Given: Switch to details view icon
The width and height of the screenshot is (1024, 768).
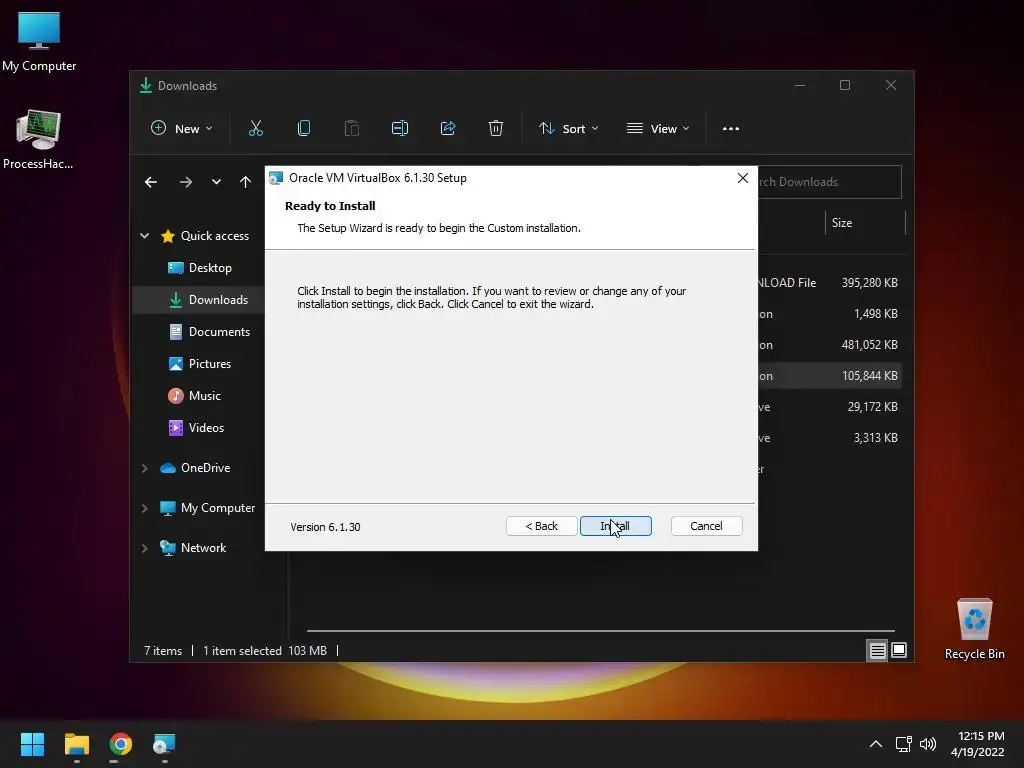Looking at the screenshot, I should pyautogui.click(x=877, y=650).
